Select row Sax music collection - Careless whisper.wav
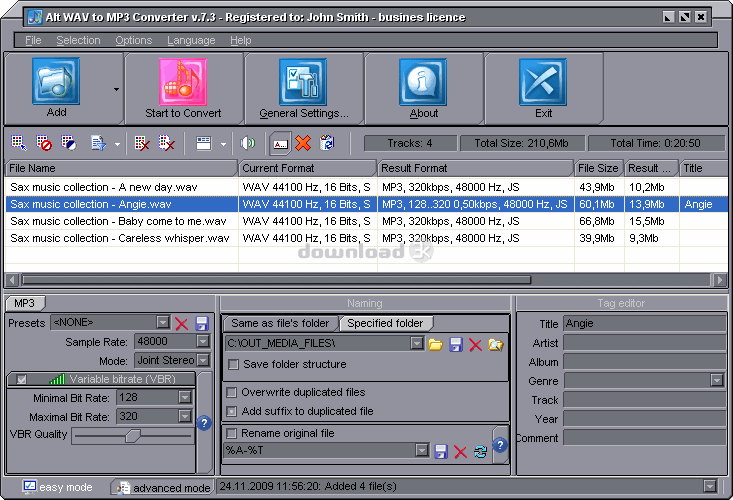The image size is (733, 500). click(x=366, y=238)
